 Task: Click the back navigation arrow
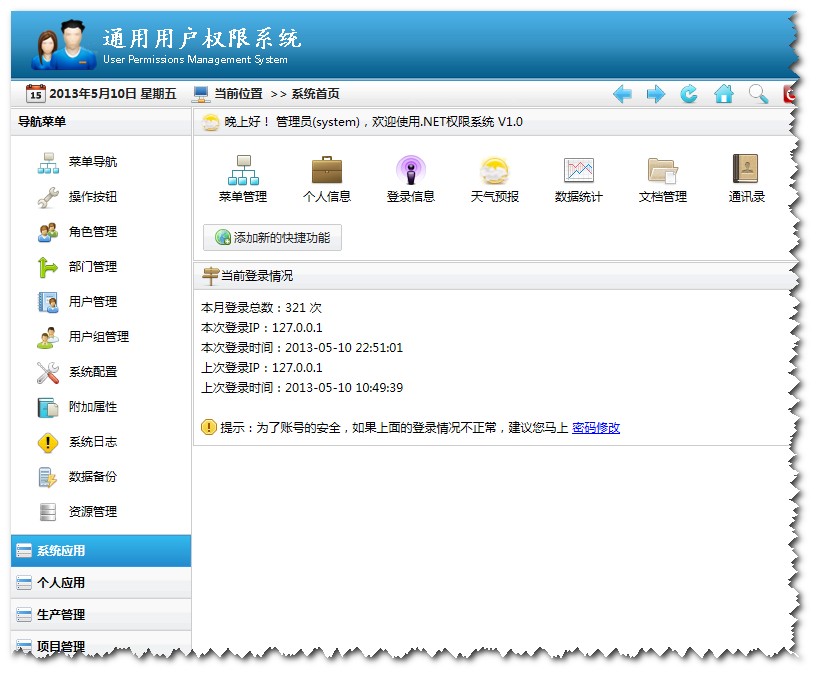click(x=621, y=93)
